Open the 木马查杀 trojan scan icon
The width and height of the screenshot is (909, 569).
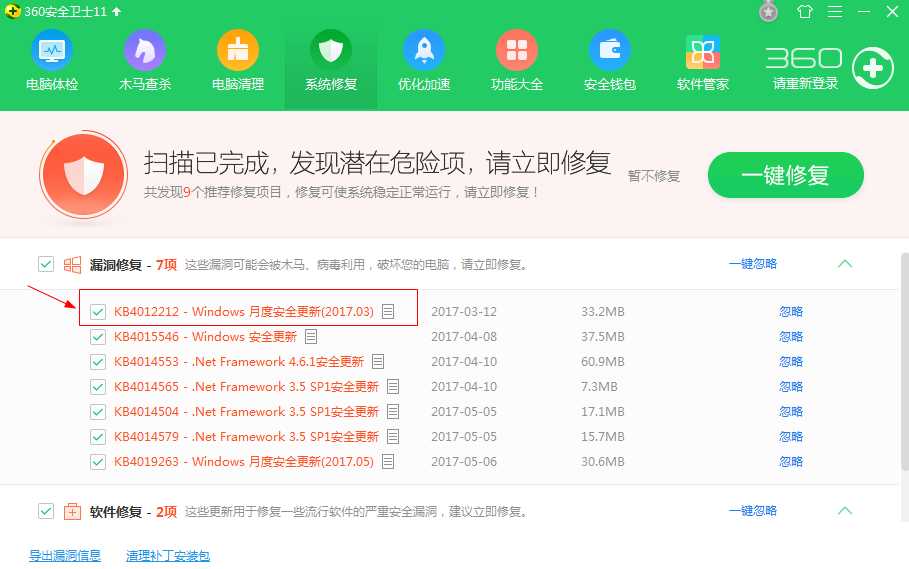click(145, 51)
